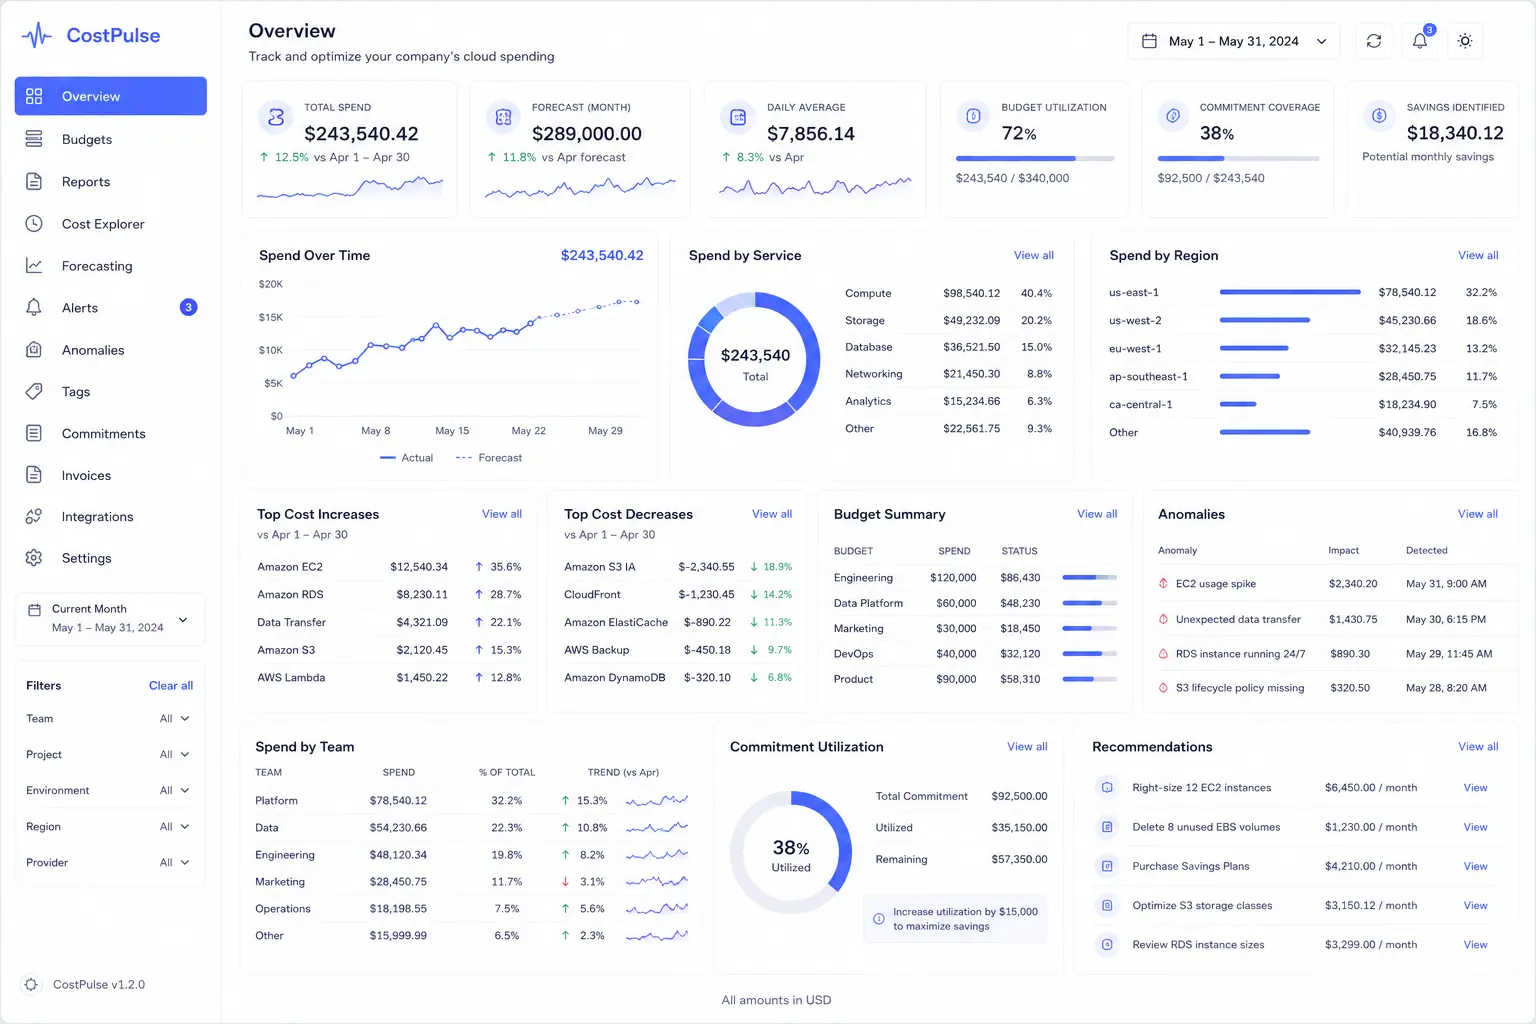Click the Platform team trend sparkline
1536x1024 pixels.
[657, 801]
